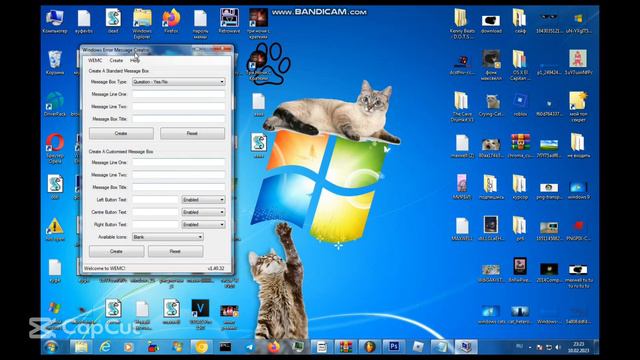The height and width of the screenshot is (360, 640).
Task: Click the volume speaker tray icon
Action: click(x=558, y=347)
